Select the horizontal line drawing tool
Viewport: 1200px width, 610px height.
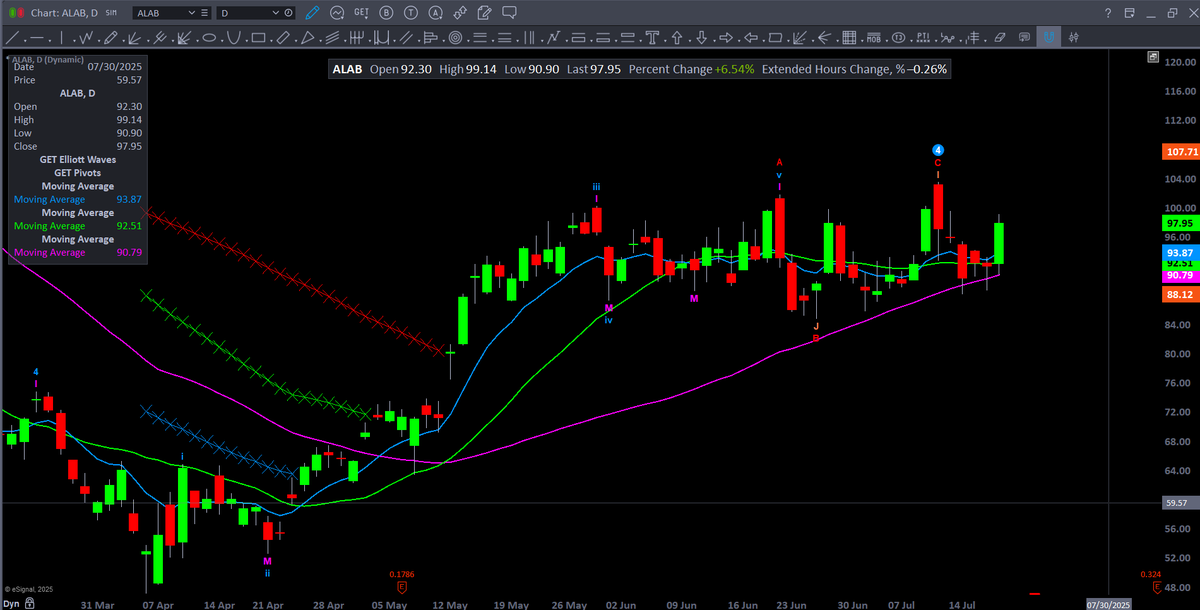click(36, 37)
